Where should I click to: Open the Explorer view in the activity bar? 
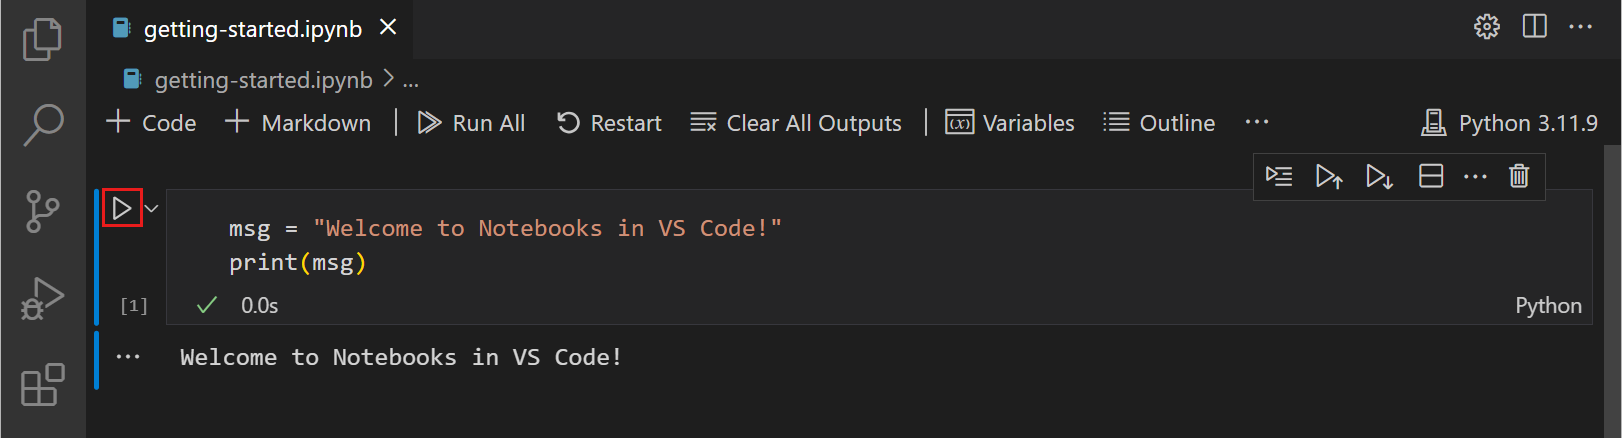tap(42, 40)
